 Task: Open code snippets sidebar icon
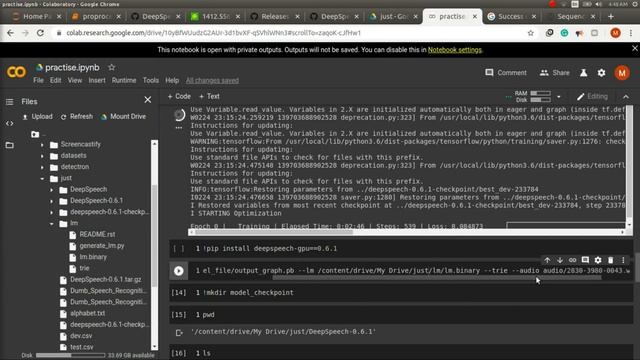[x=9, y=123]
